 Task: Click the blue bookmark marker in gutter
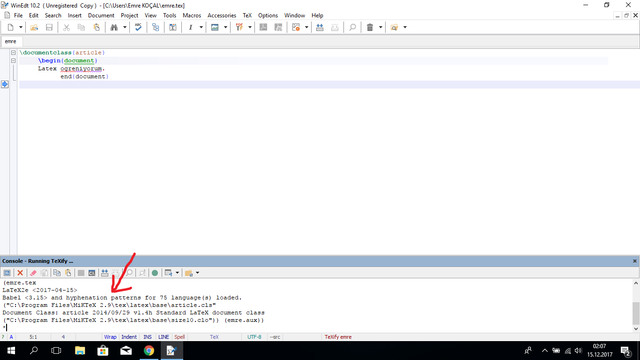[x=4, y=84]
